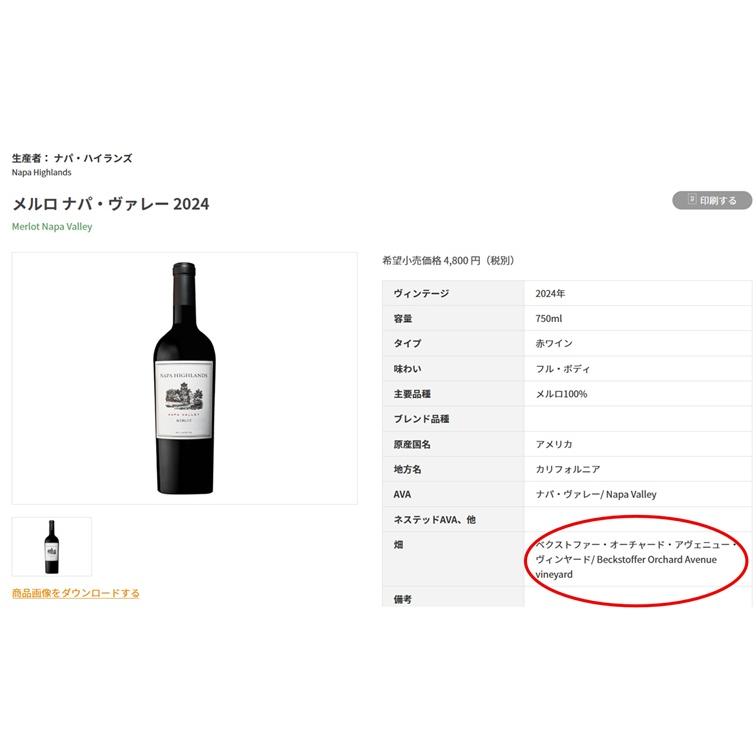
Task: Select the small wine bottle thumbnail
Action: click(51, 546)
